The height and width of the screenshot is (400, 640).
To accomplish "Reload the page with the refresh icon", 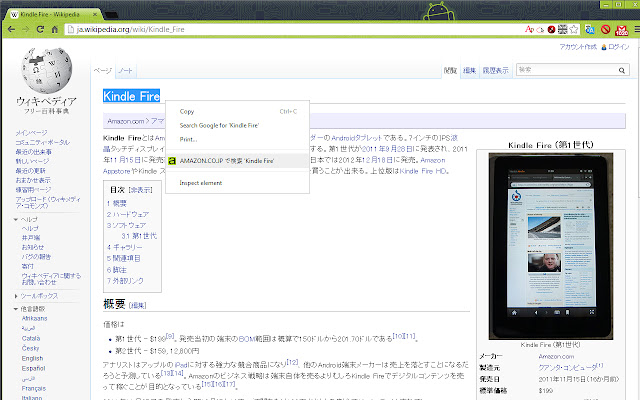I will tap(45, 31).
